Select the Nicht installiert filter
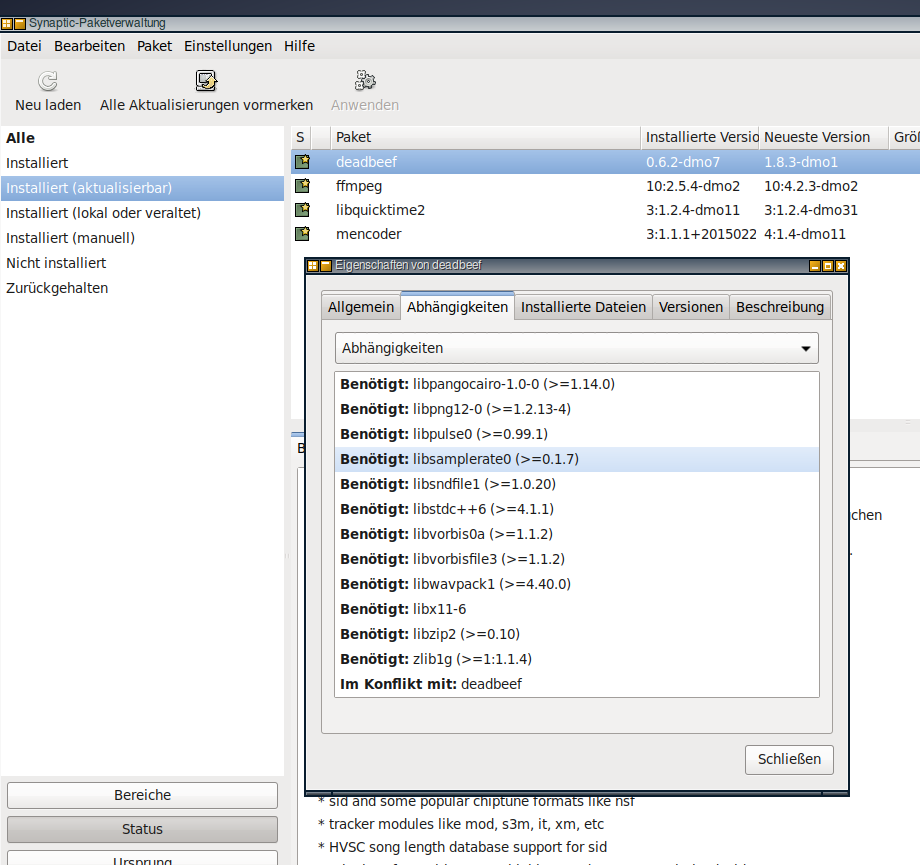 pyautogui.click(x=56, y=263)
